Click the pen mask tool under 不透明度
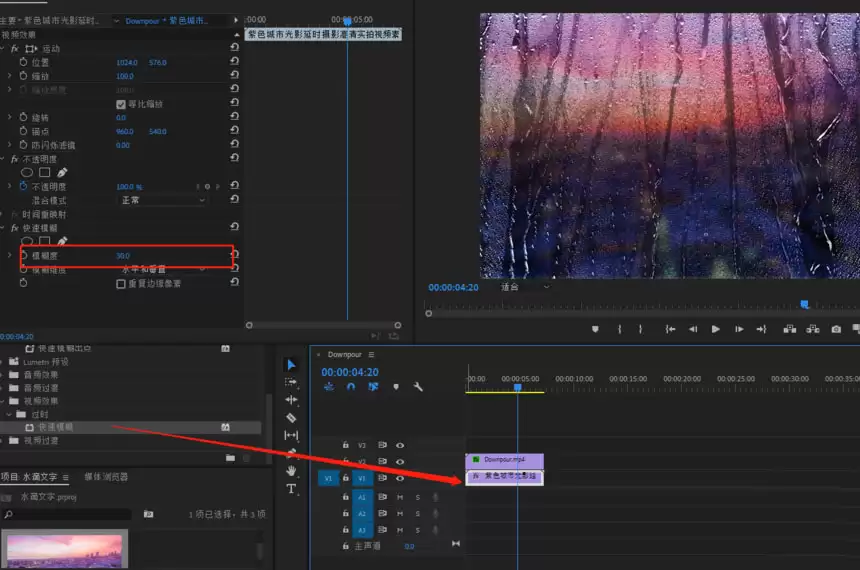 point(62,173)
